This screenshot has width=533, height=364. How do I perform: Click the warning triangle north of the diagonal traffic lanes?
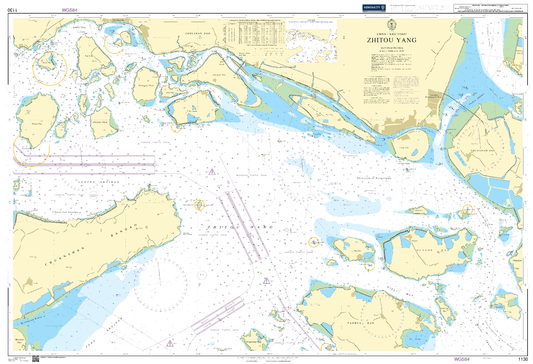pos(212,172)
